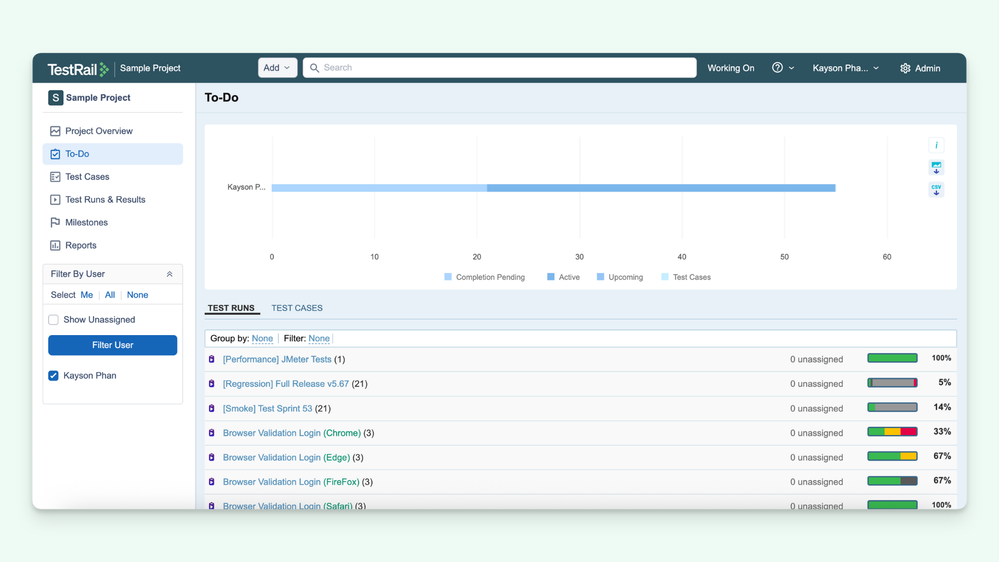
Task: Open Browser Validation Login (Edge) run
Action: tap(286, 458)
